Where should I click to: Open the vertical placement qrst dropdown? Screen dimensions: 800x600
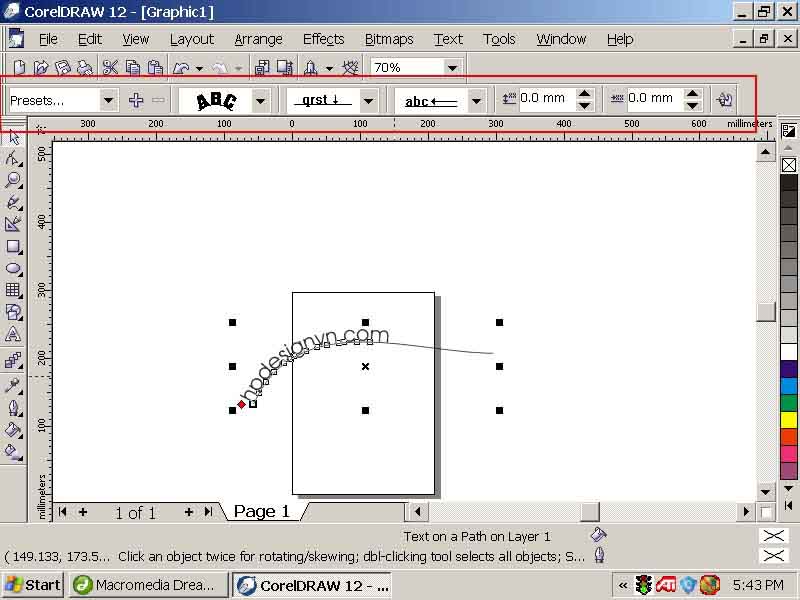click(x=368, y=101)
